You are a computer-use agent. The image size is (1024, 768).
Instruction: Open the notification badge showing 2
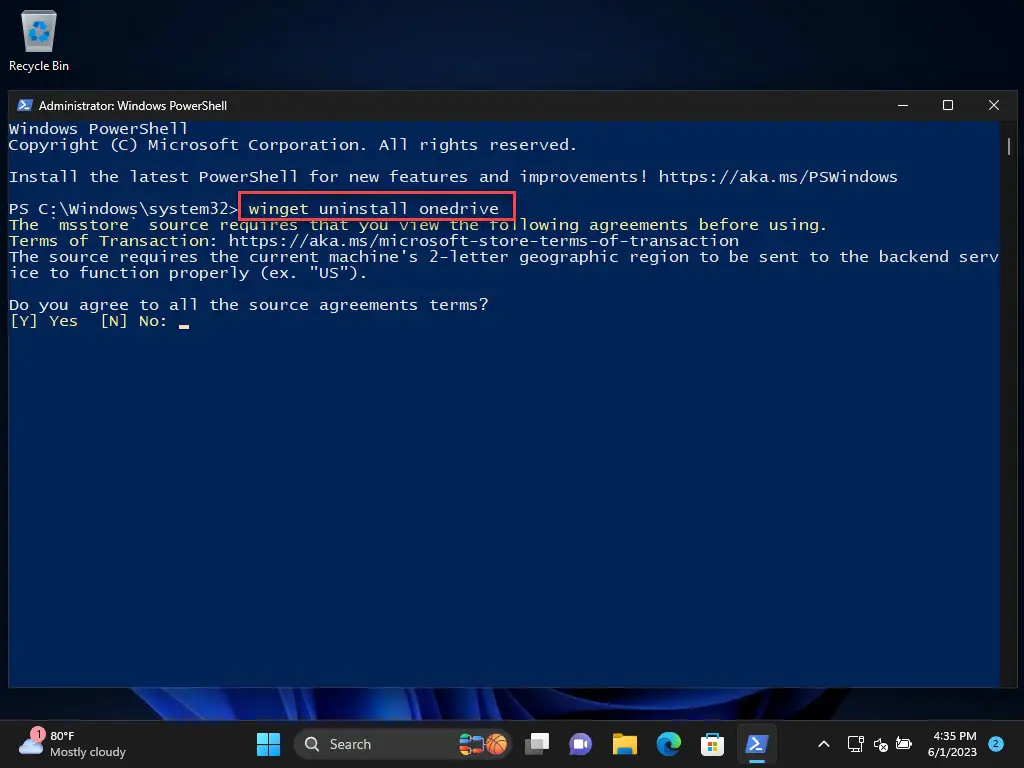tap(995, 743)
